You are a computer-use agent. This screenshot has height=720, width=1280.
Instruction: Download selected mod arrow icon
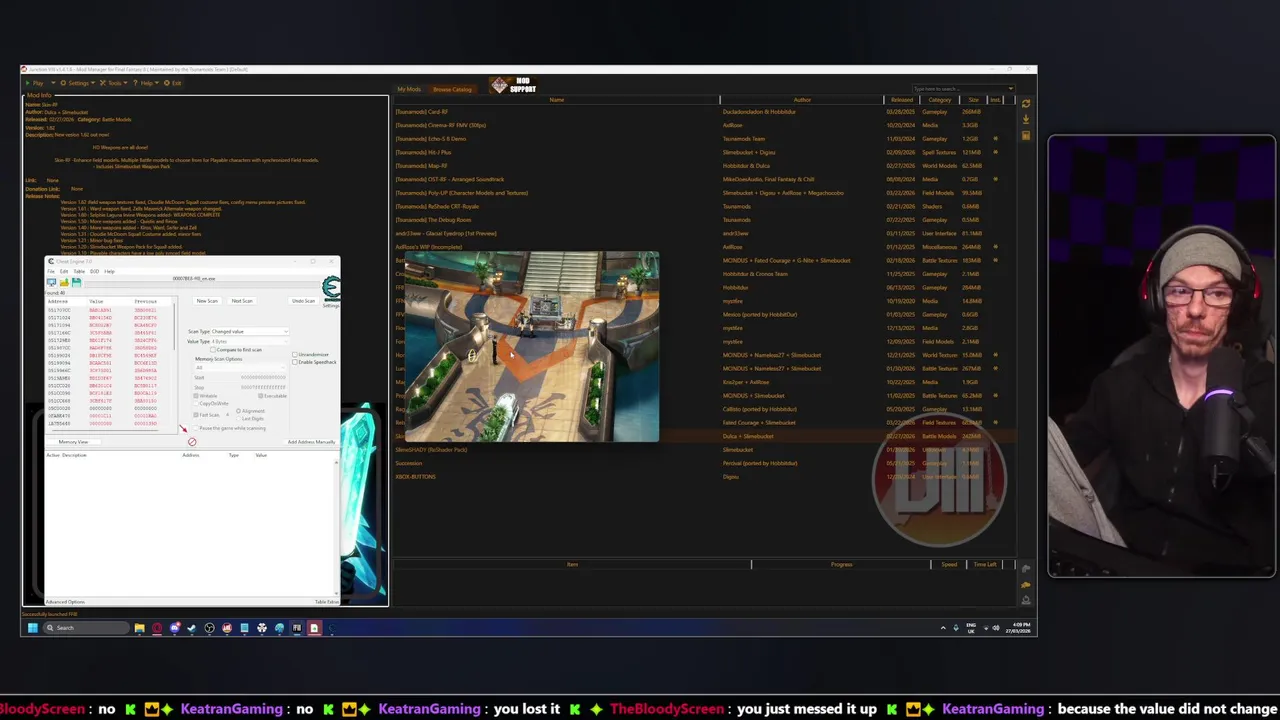tap(1026, 119)
